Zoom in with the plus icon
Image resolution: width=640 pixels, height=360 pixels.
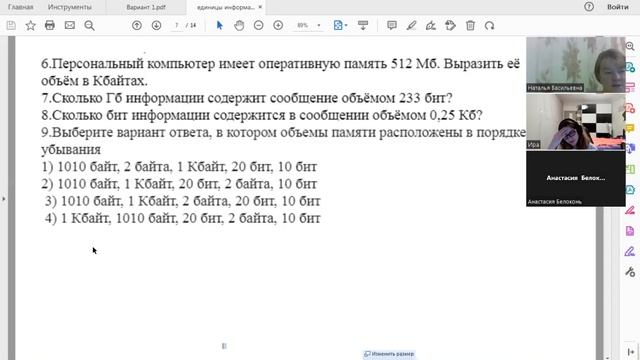click(278, 25)
